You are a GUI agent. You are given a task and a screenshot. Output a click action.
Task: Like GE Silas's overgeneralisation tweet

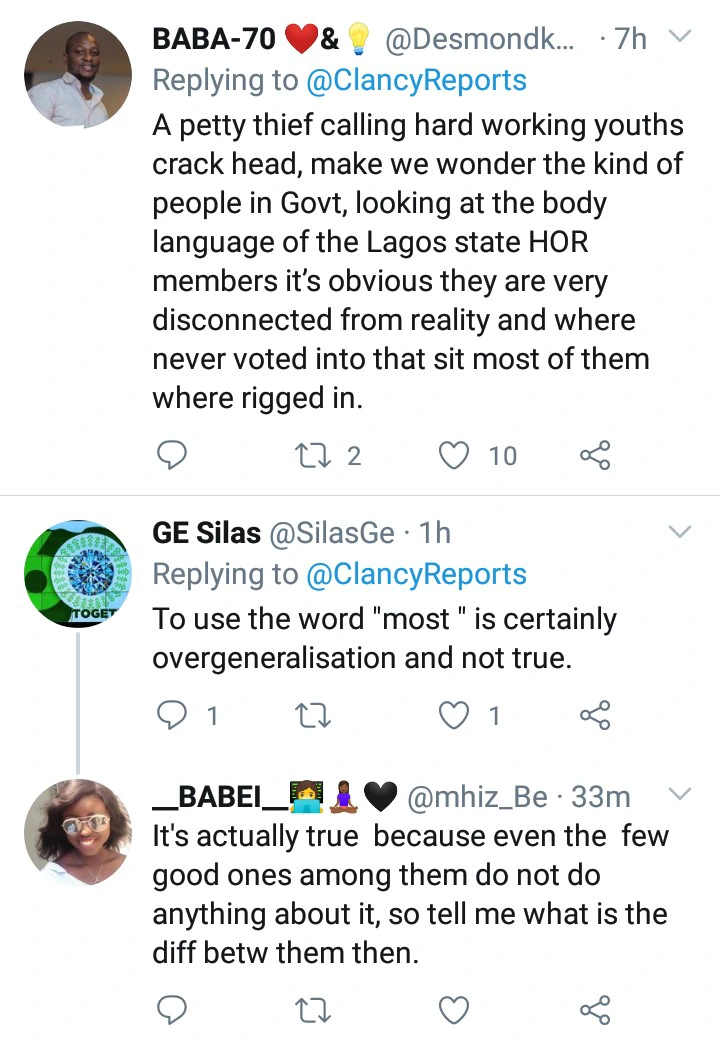[455, 715]
